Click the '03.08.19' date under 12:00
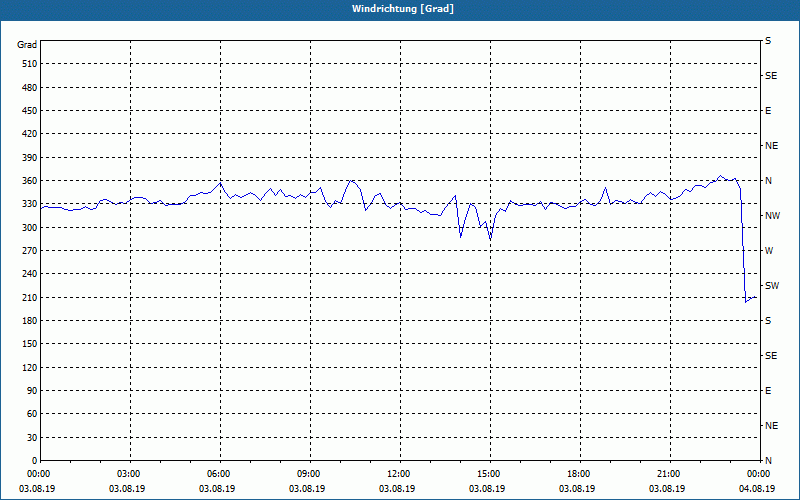Viewport: 800px width, 500px height. point(397,488)
